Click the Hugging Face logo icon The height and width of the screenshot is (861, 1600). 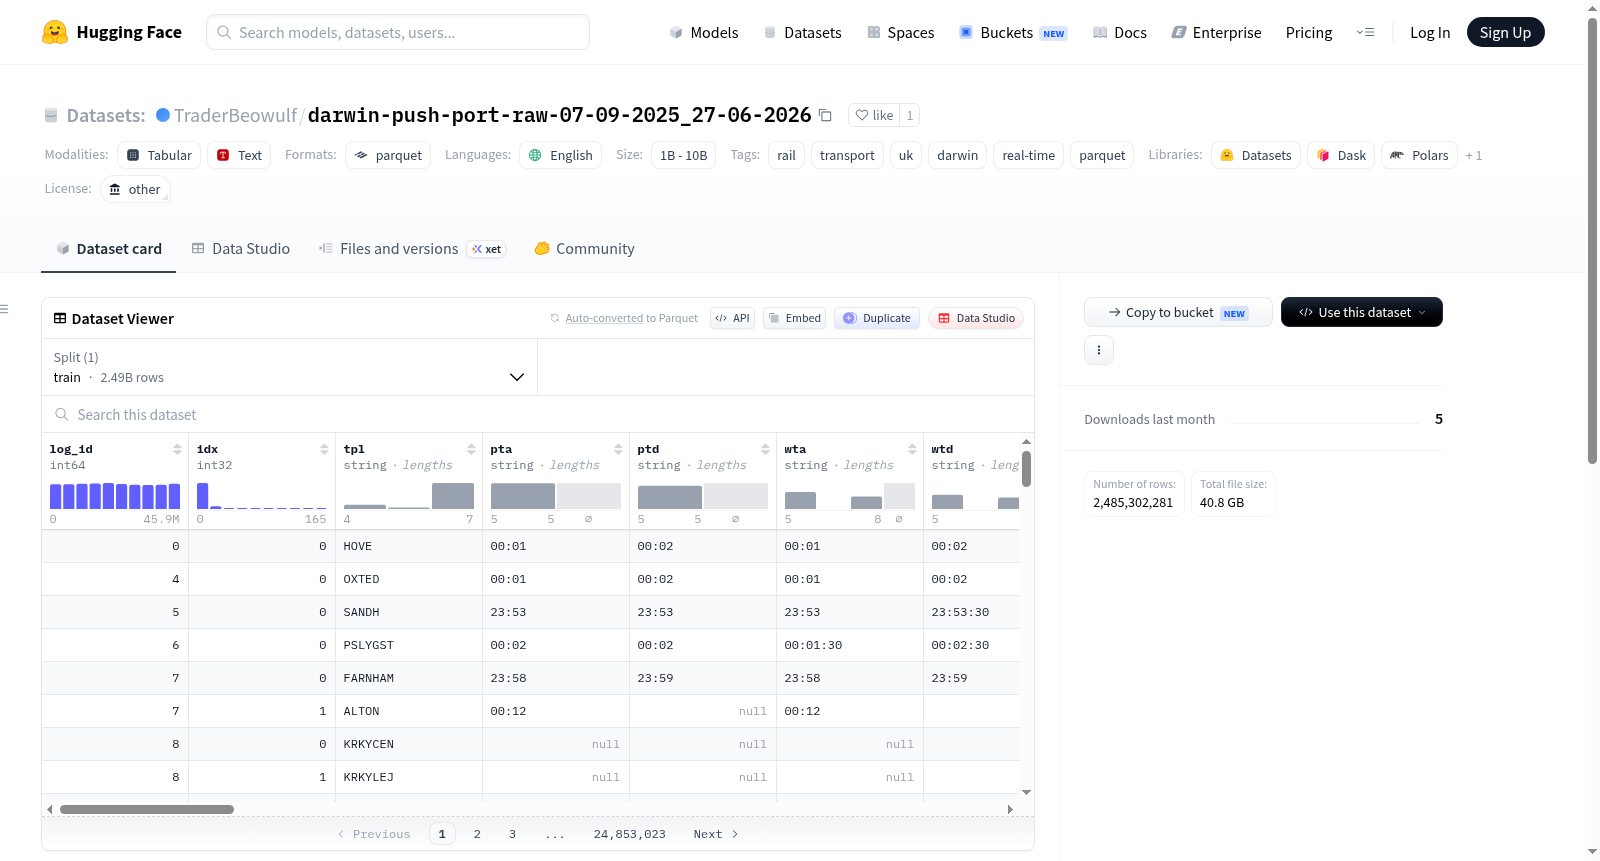point(55,32)
